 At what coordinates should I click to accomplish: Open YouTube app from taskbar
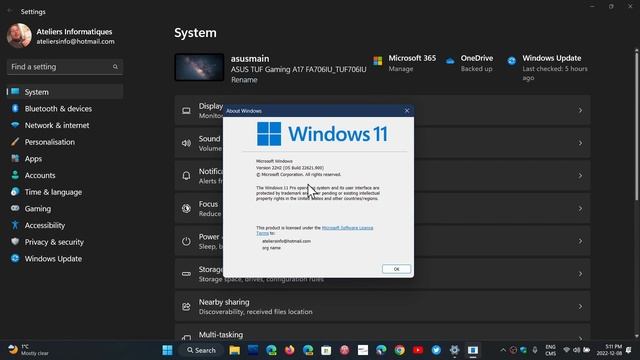418,350
